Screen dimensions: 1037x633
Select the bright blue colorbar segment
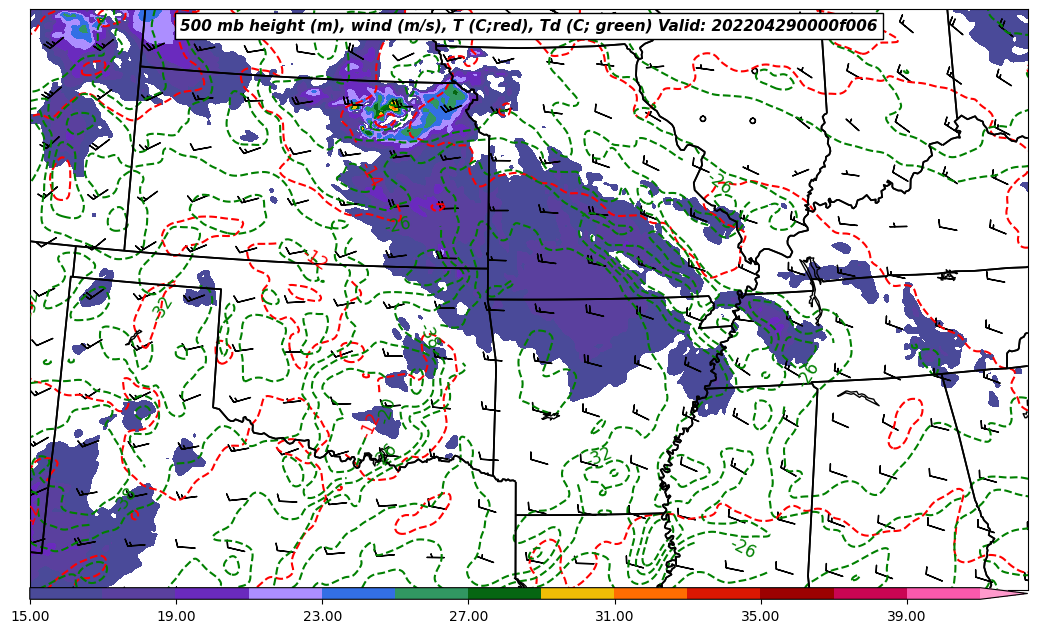click(358, 594)
